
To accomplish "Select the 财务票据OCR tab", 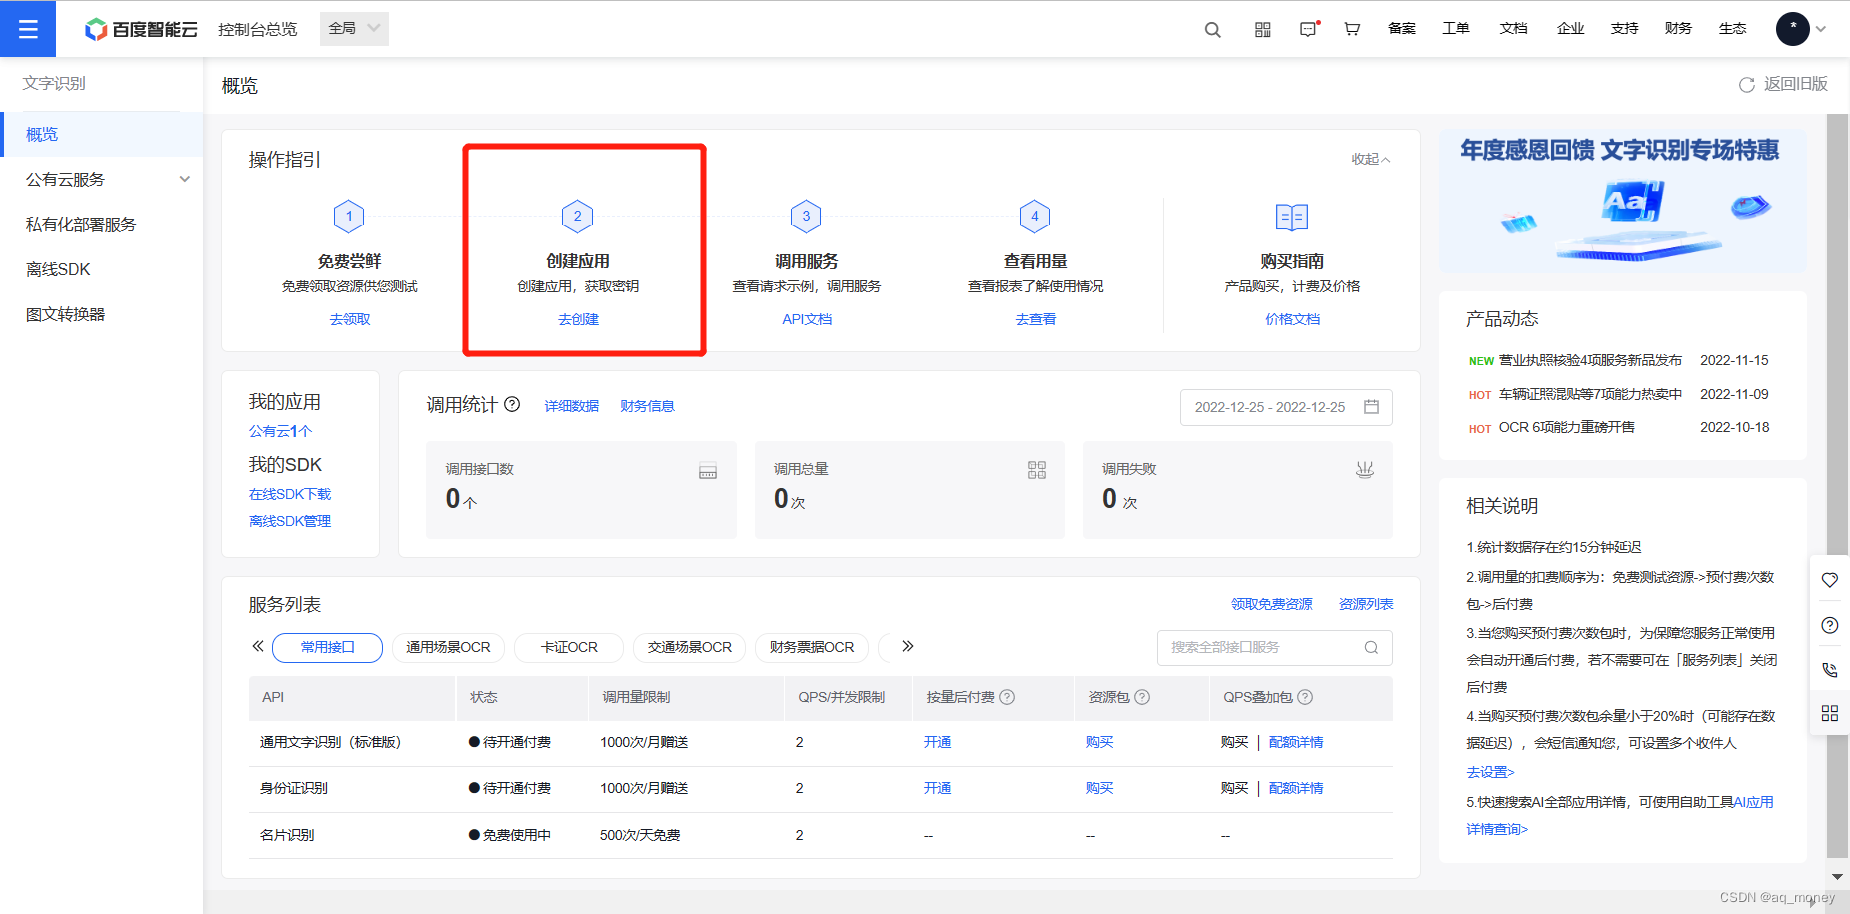I will coord(812,648).
